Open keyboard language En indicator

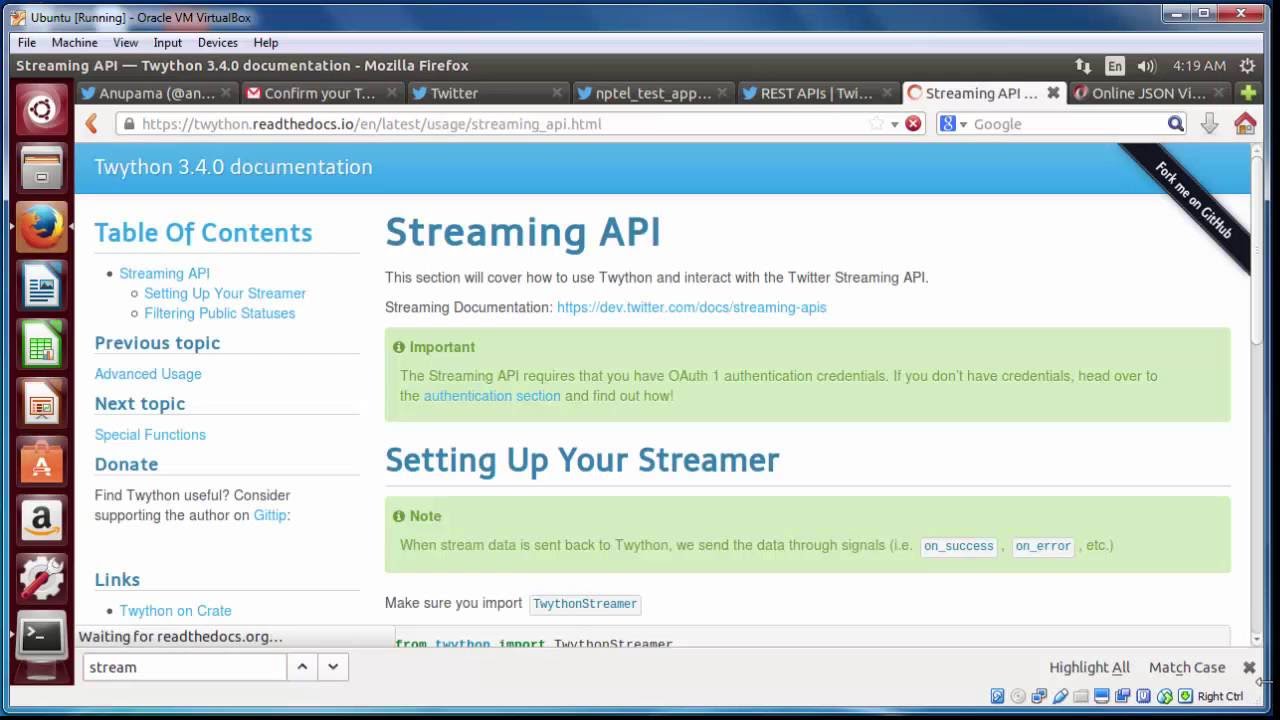(x=1115, y=66)
